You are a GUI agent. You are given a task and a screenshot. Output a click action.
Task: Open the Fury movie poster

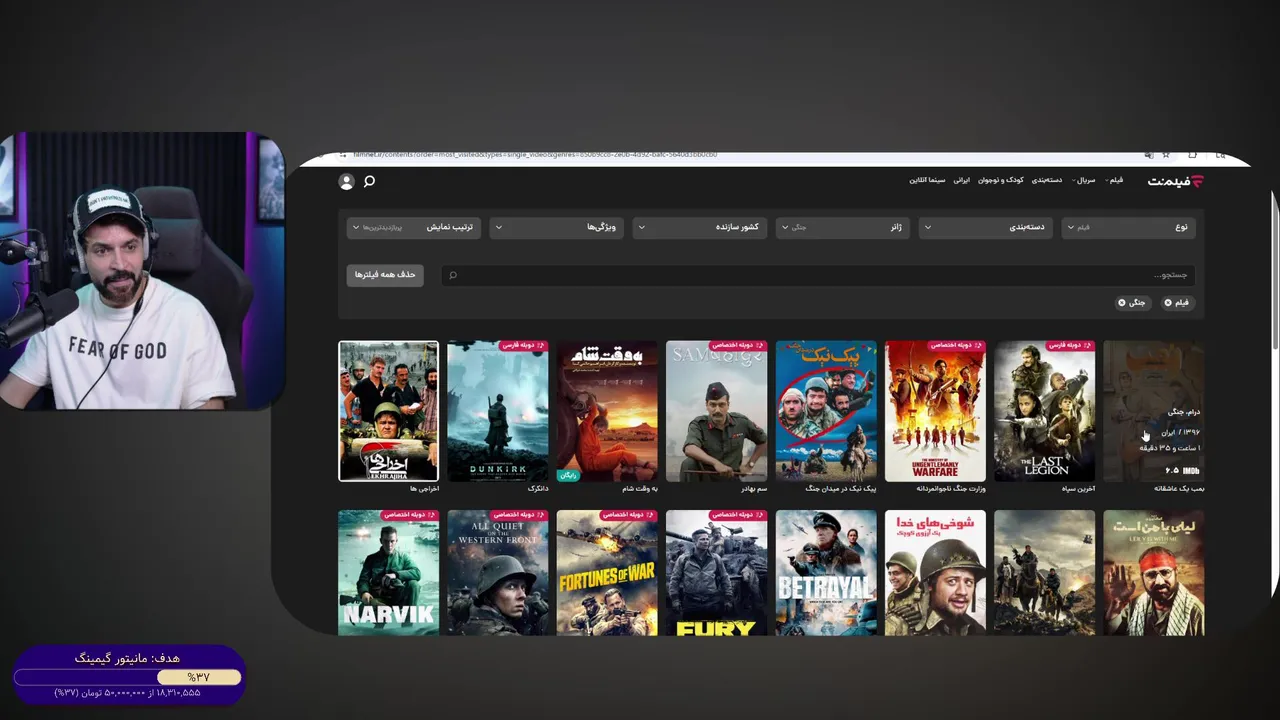pos(716,573)
